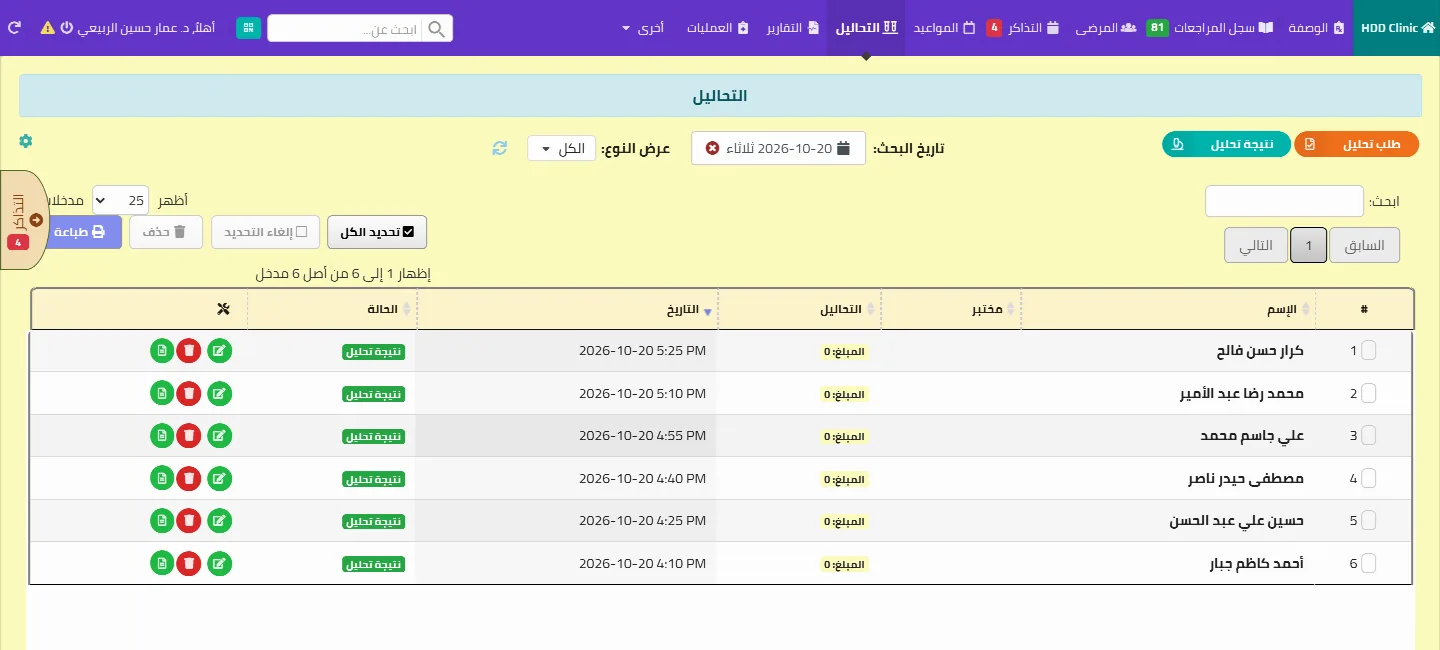The image size is (1440, 650).
Task: Sort the table by the الحالة column
Action: [x=332, y=310]
